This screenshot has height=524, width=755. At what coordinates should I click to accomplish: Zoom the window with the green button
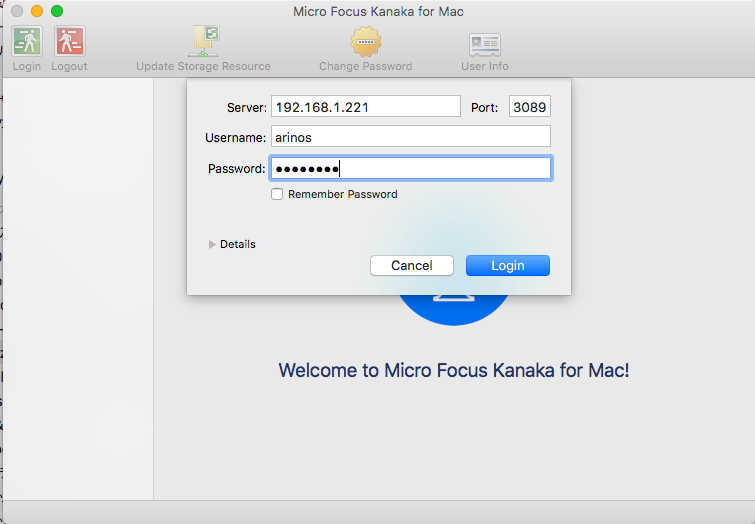coord(57,11)
